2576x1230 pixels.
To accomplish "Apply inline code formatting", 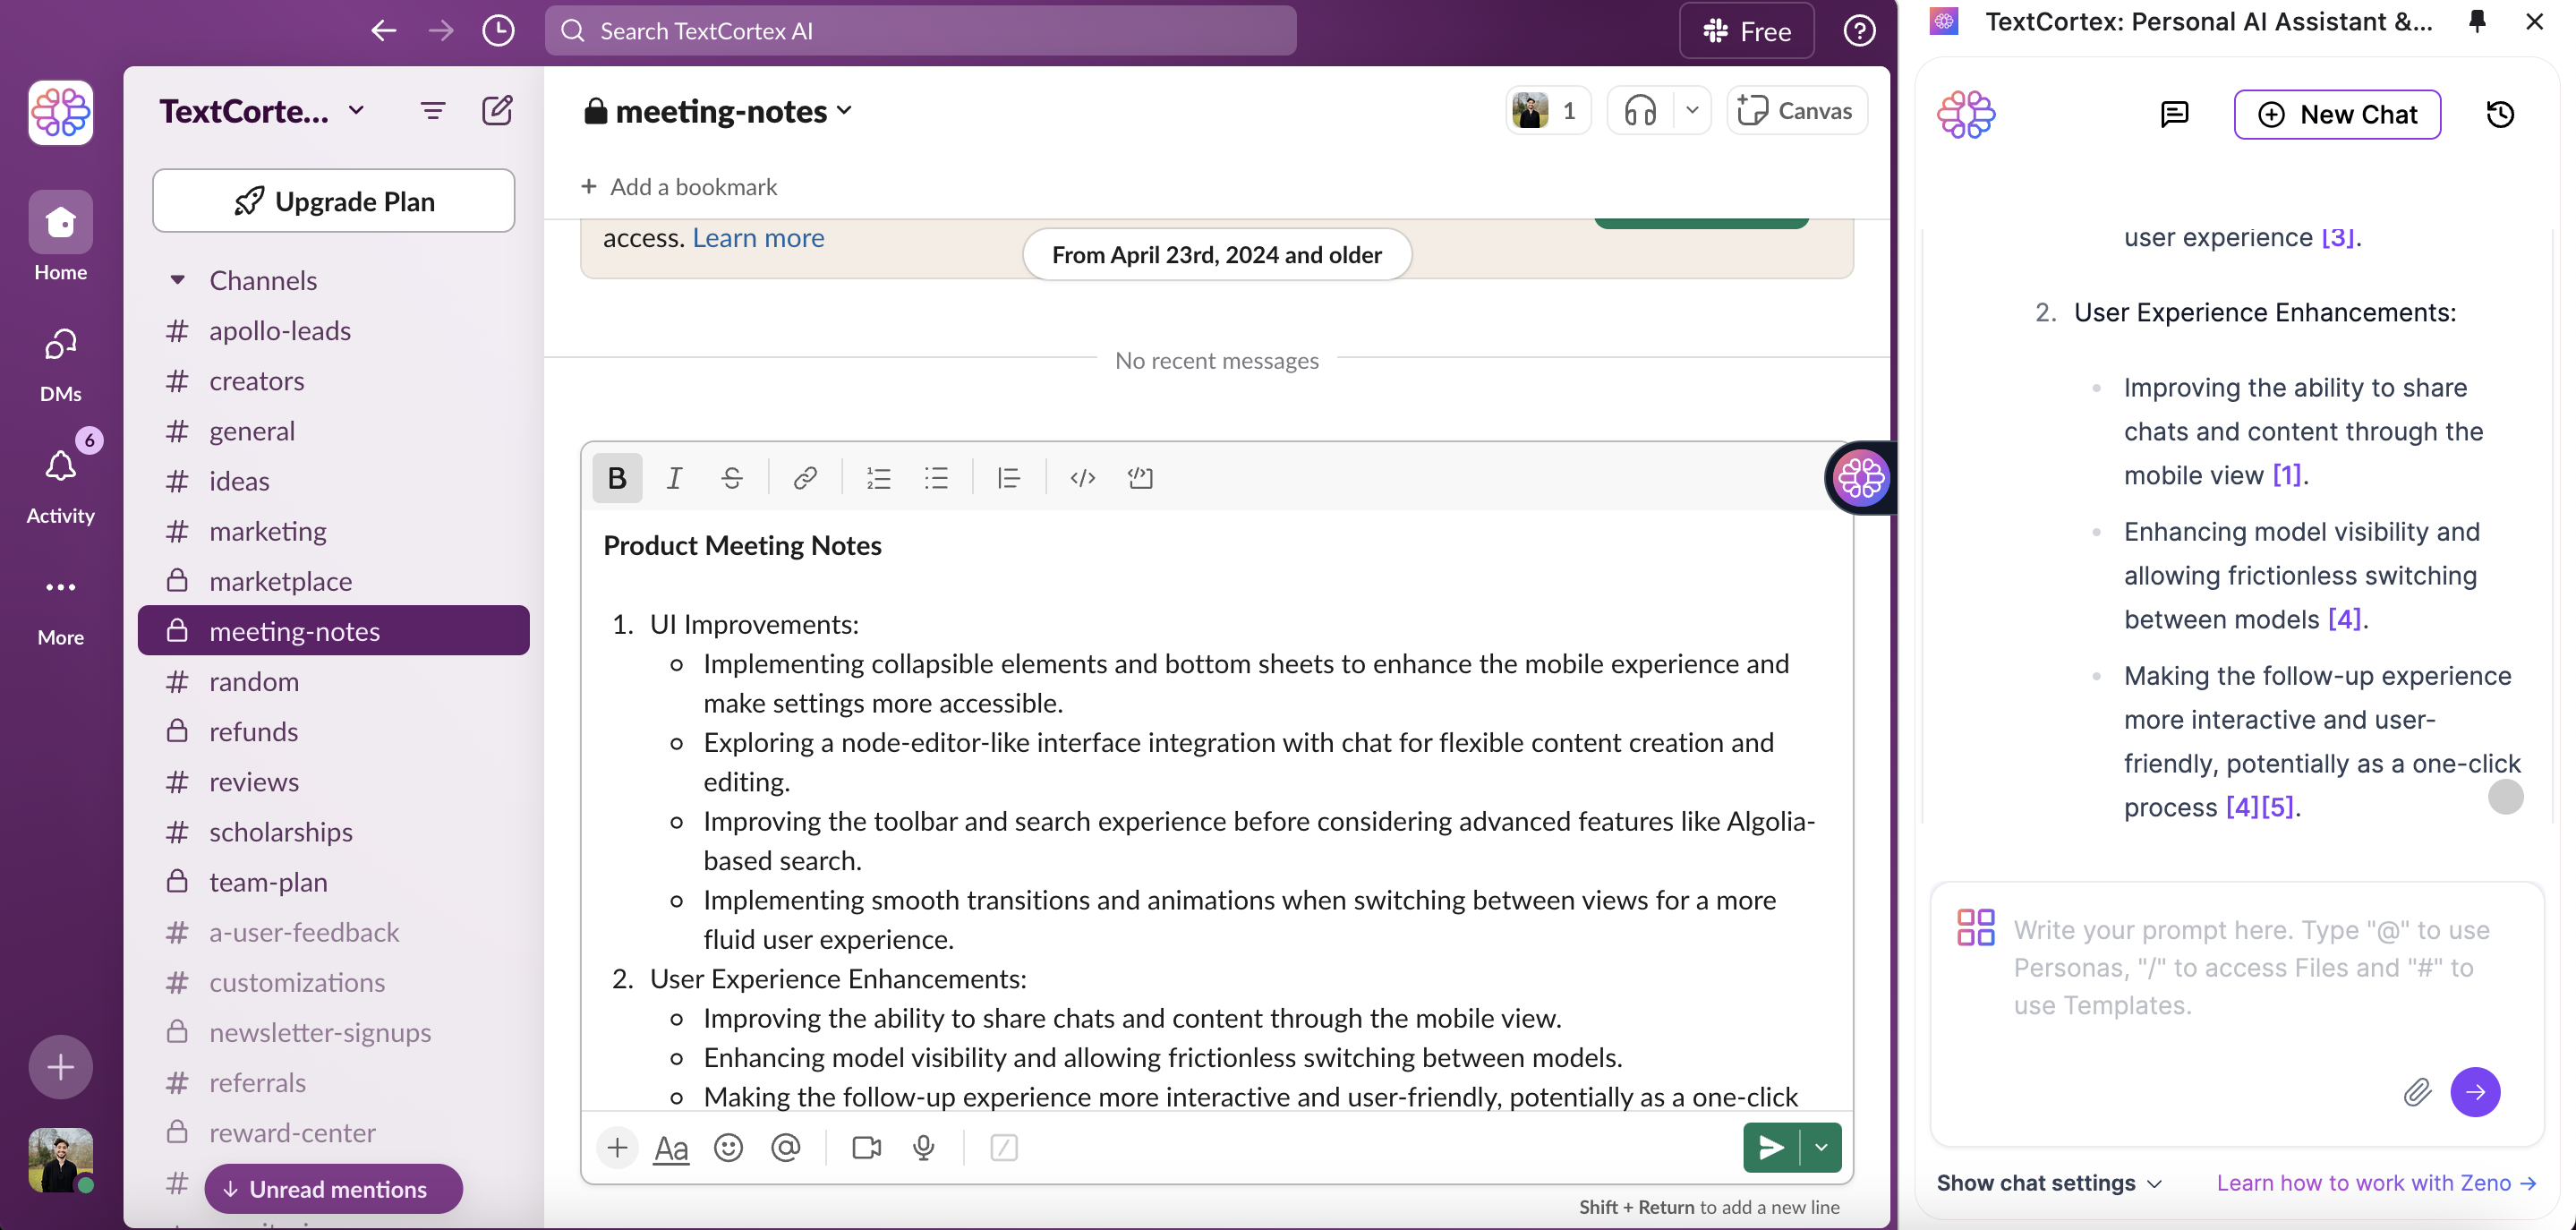I will 1082,478.
